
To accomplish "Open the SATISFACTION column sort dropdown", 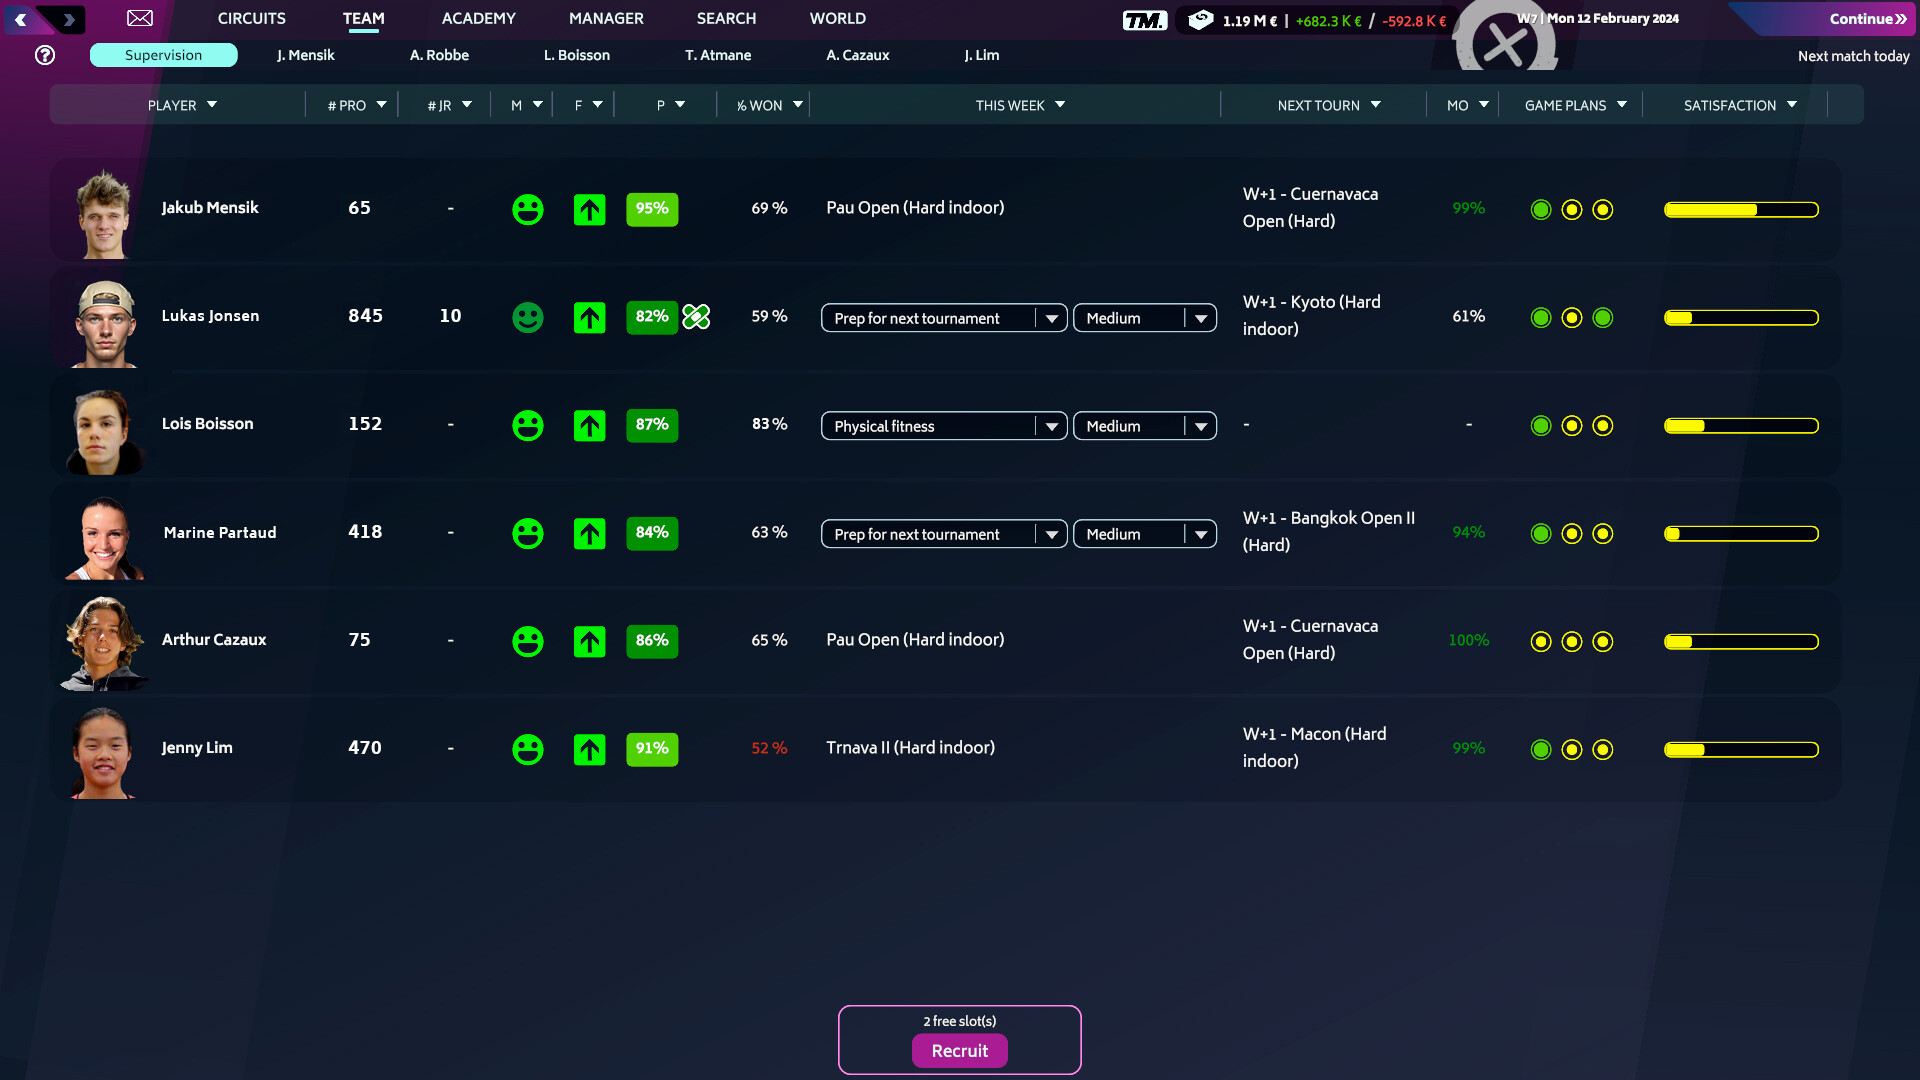I will 1738,104.
